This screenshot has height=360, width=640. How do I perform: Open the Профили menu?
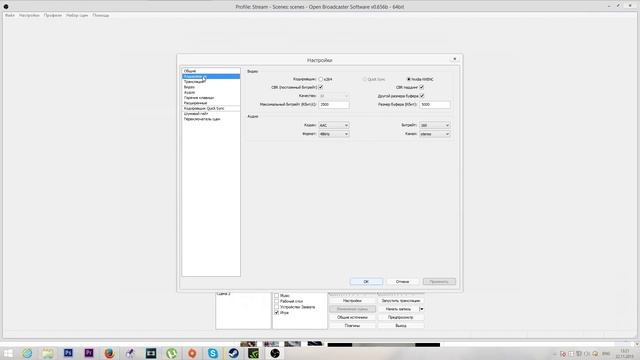point(53,16)
